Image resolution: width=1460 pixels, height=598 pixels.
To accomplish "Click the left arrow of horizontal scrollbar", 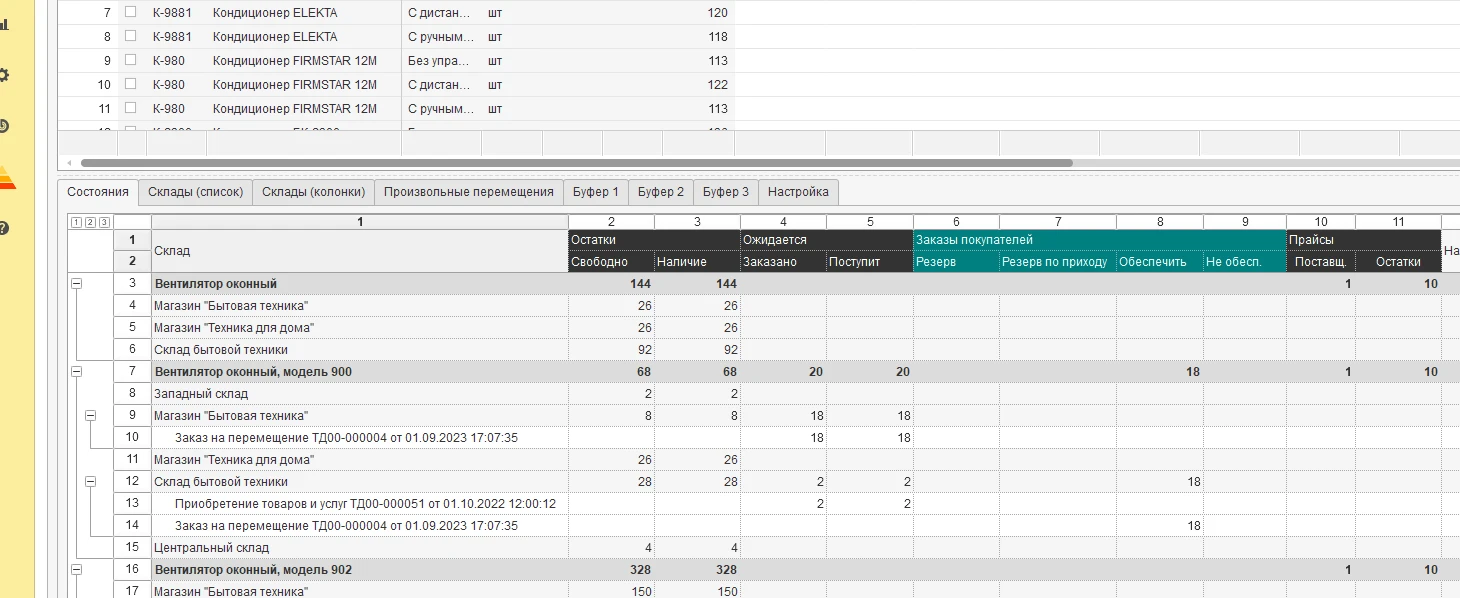I will tap(68, 162).
